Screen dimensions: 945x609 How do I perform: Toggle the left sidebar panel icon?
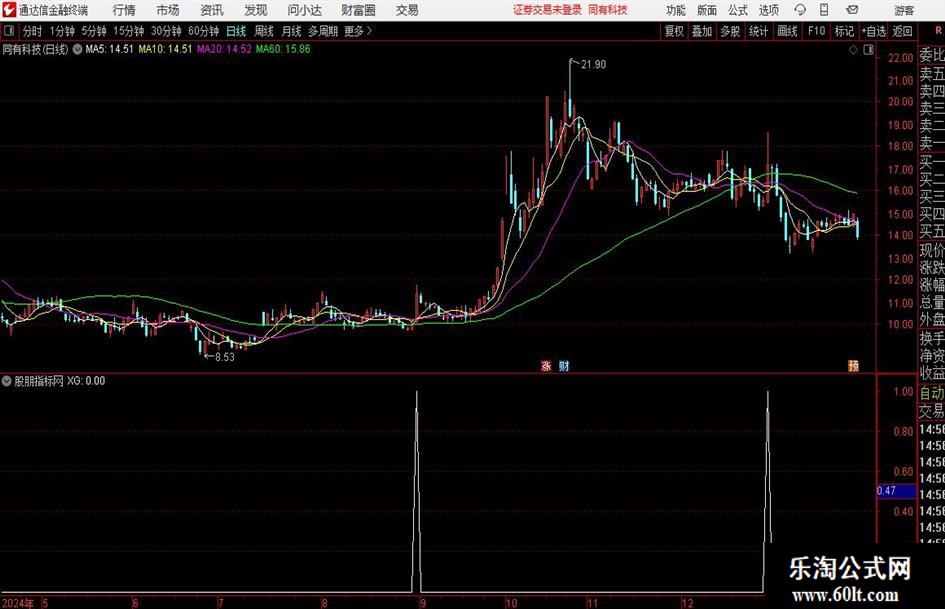tap(9, 31)
